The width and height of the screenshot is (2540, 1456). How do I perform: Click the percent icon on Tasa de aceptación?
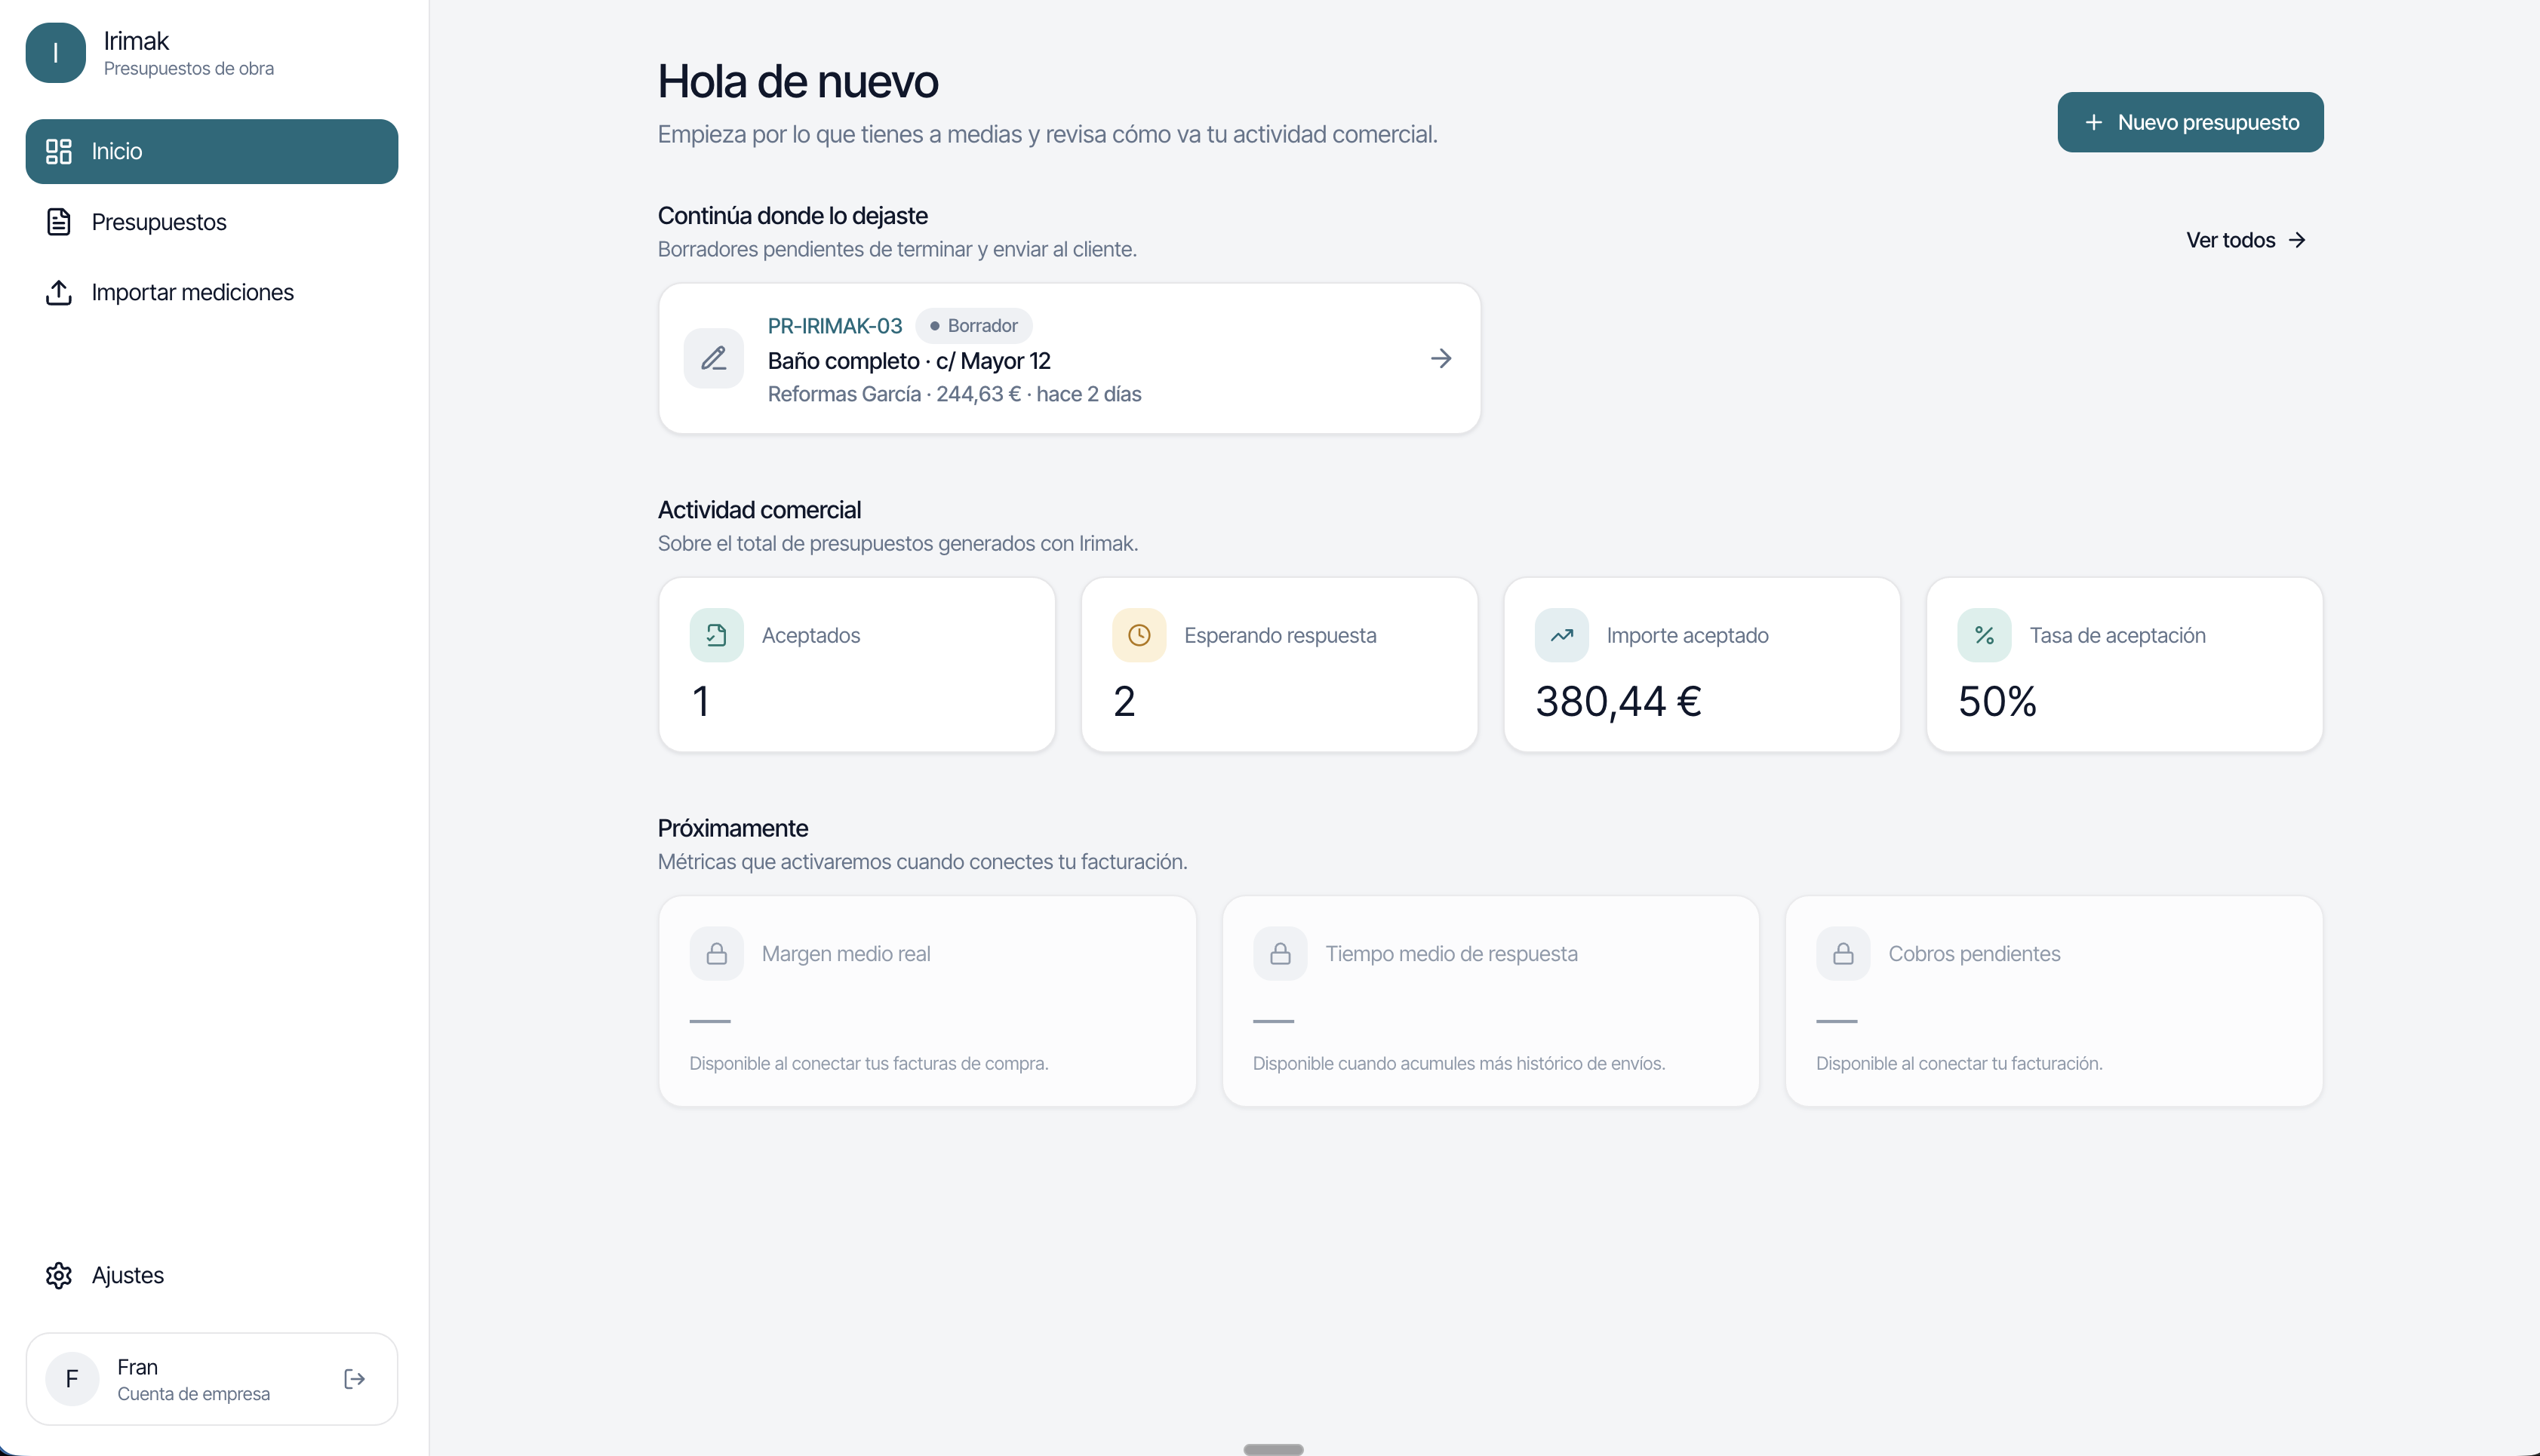1984,635
